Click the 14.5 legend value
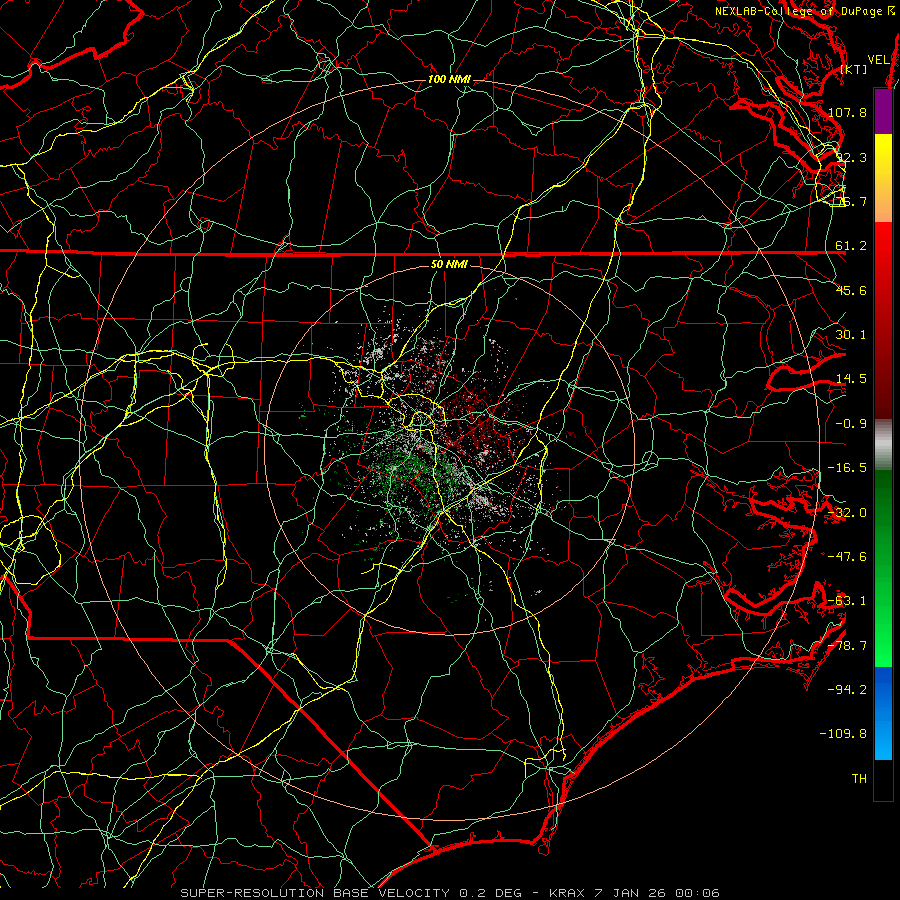900x900 pixels. [x=851, y=379]
